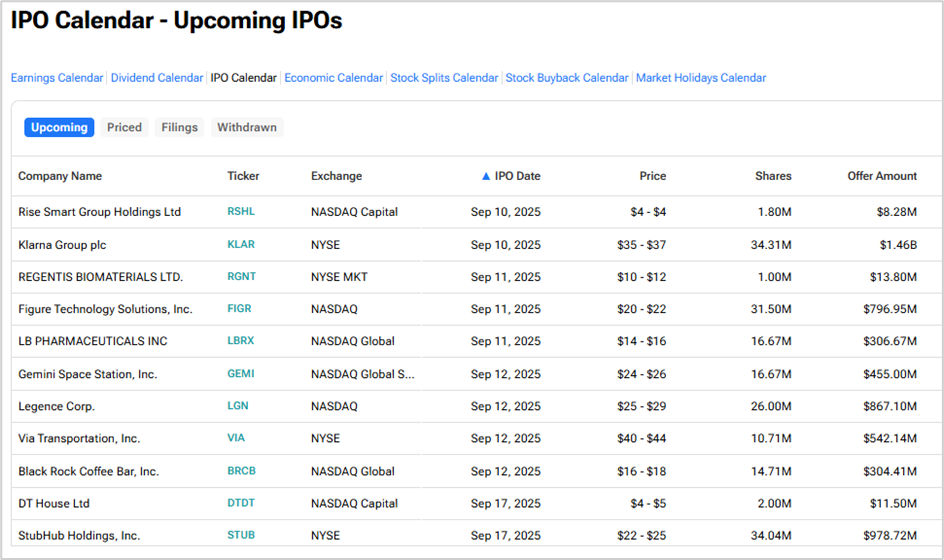The image size is (944, 560).
Task: Sort by the Shares column header
Action: point(773,176)
